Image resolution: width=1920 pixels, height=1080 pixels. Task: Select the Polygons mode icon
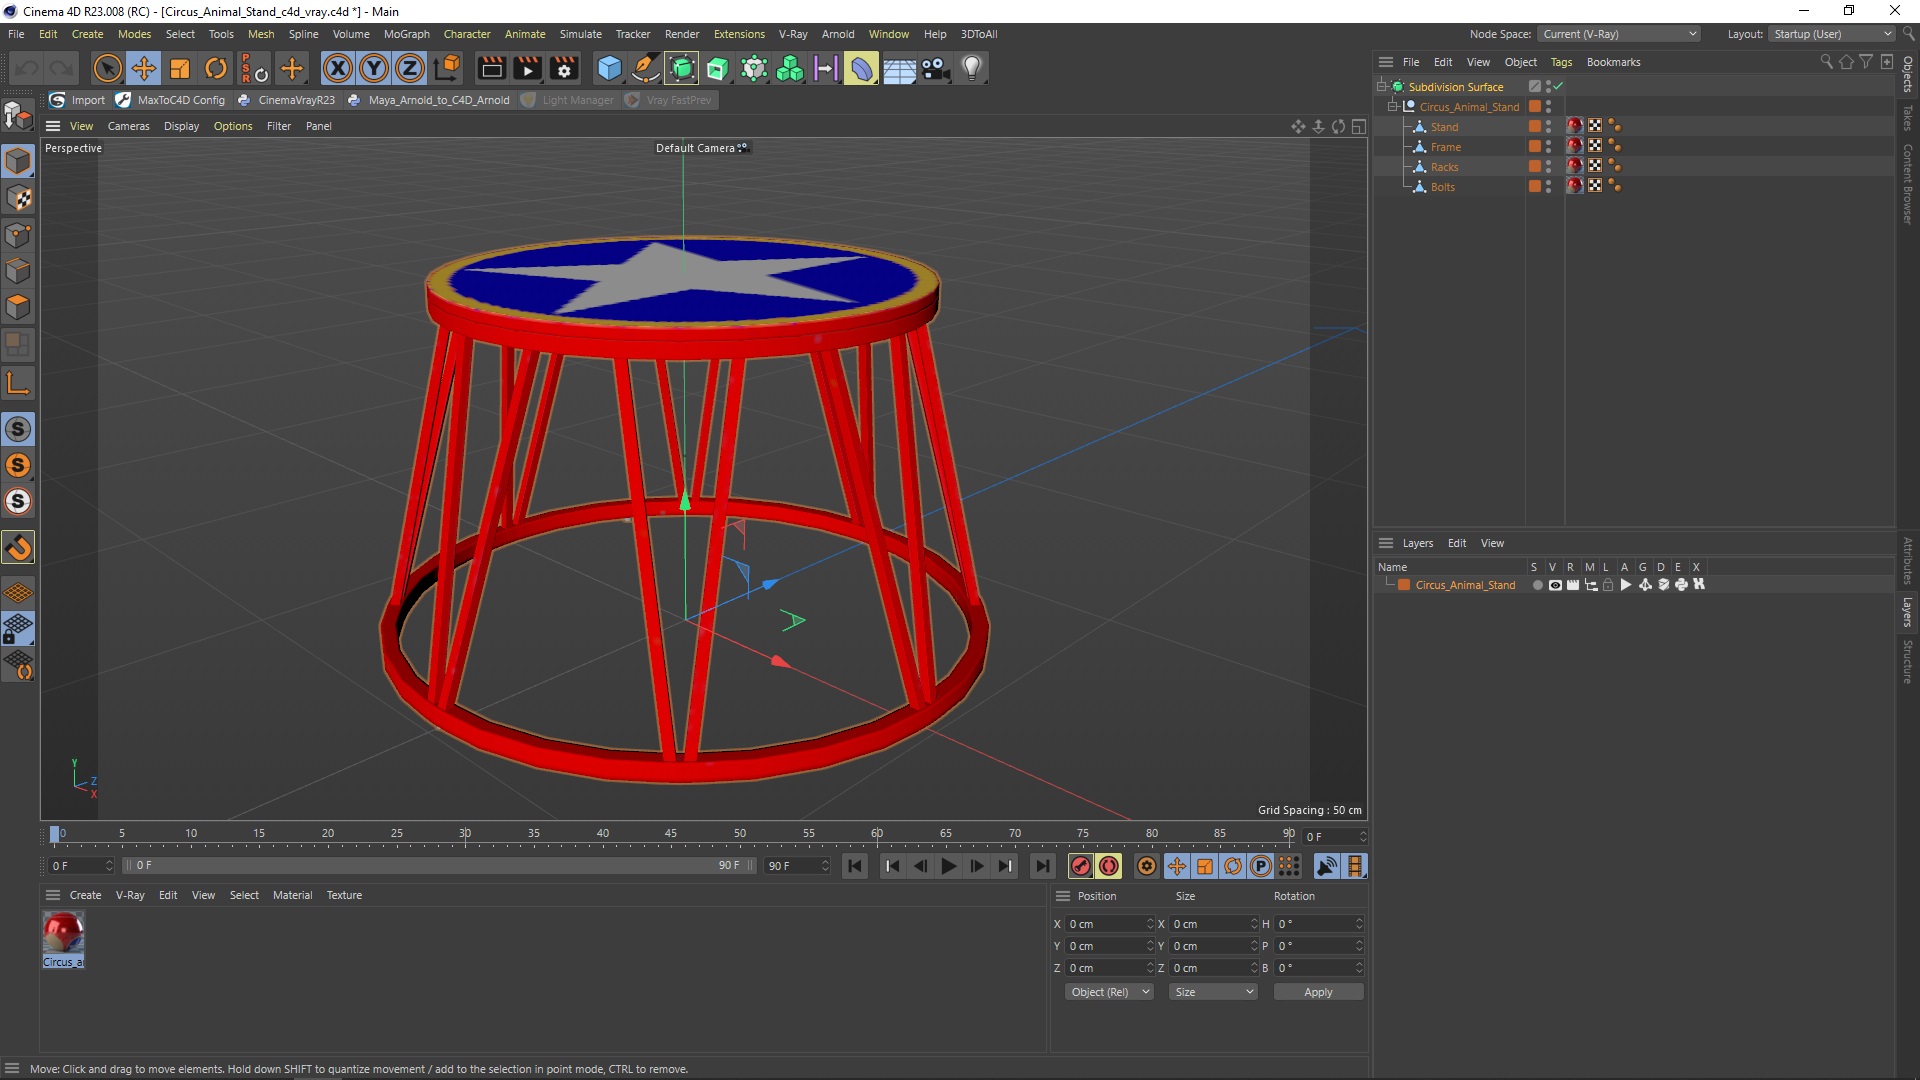coord(18,307)
